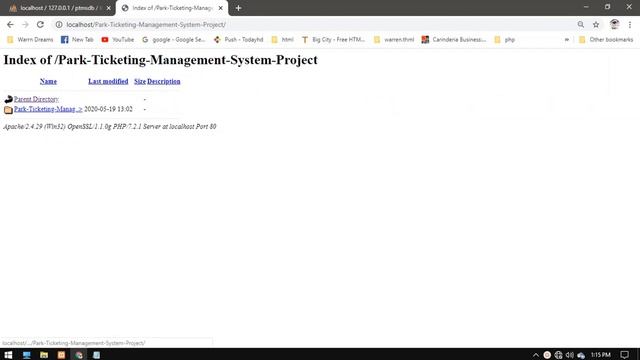Screen dimensions: 640x360
Task: Open the php bookmark folder
Action: (x=504, y=40)
